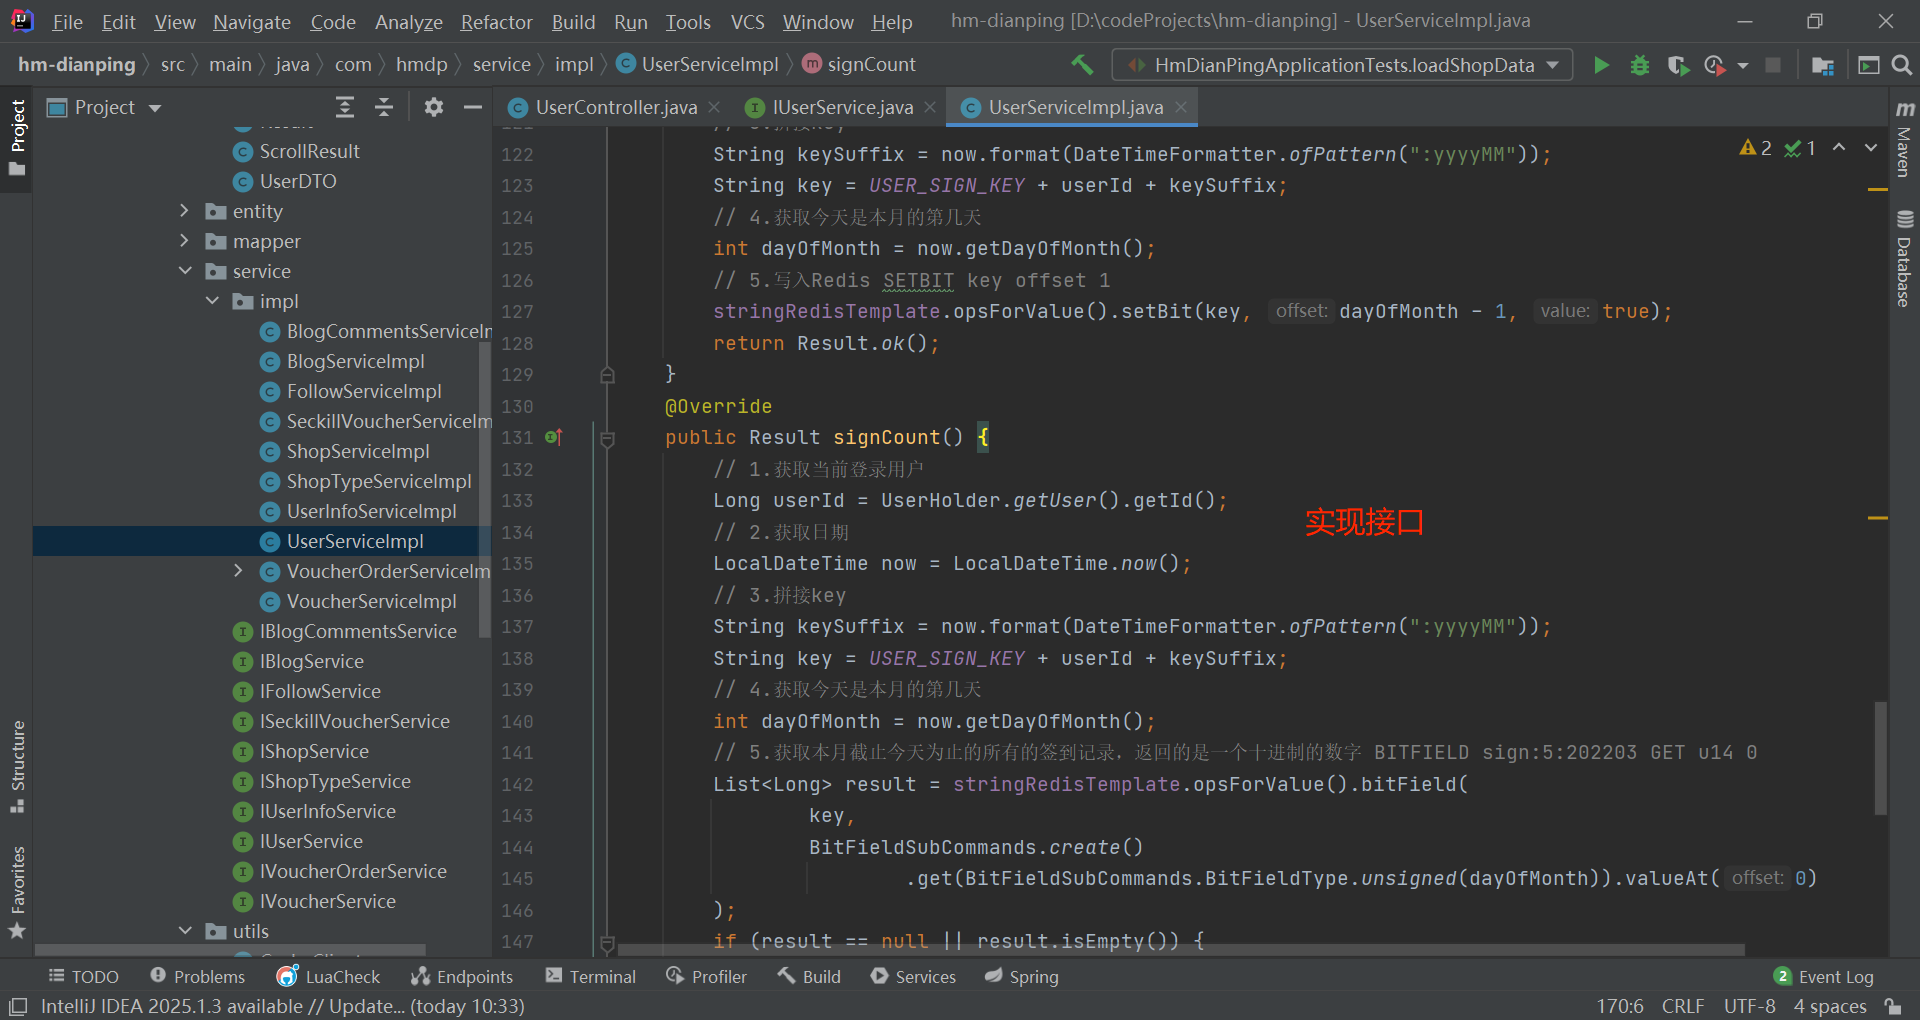
Task: Click the editor vertical scrollbar thumb
Action: 1881,757
